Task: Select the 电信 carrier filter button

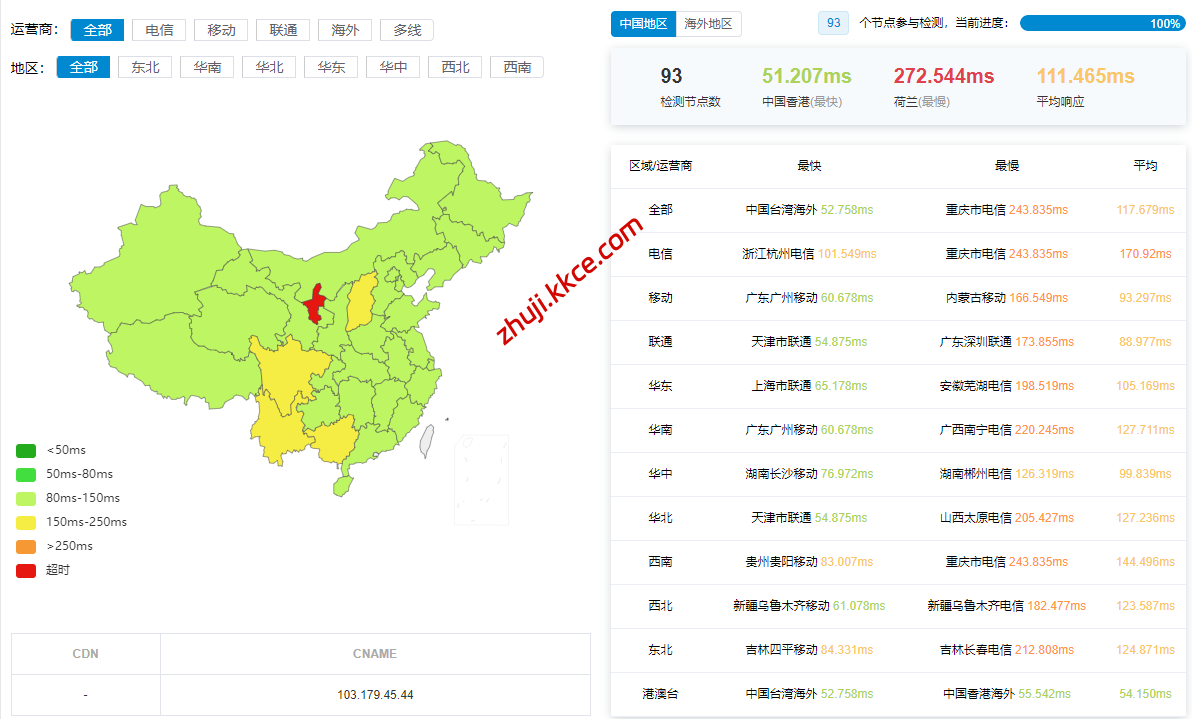Action: [159, 30]
